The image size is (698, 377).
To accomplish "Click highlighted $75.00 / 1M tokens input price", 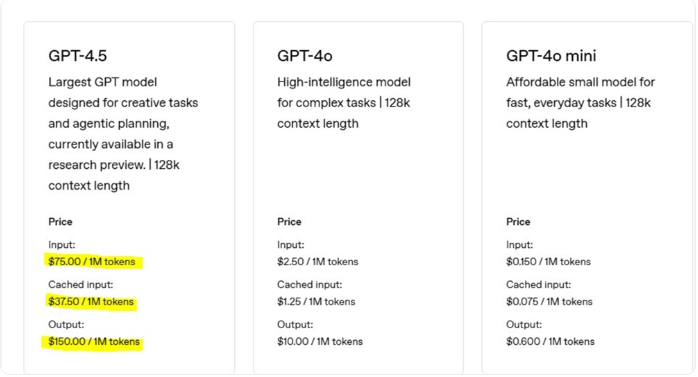I will pyautogui.click(x=92, y=261).
